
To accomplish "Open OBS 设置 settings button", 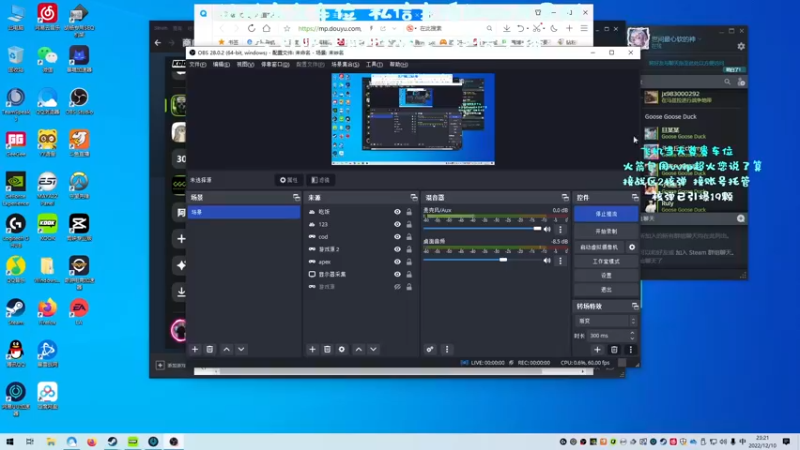I will point(606,276).
